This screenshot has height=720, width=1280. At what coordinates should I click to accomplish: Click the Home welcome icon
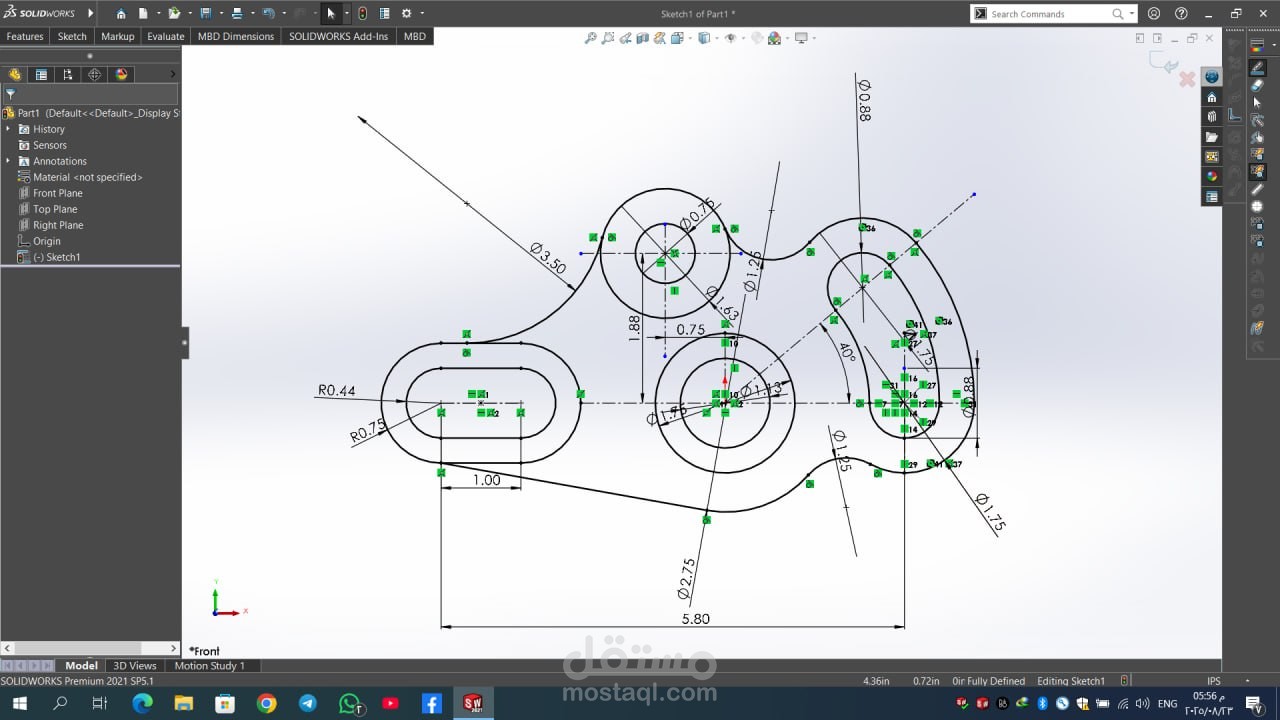tap(121, 14)
